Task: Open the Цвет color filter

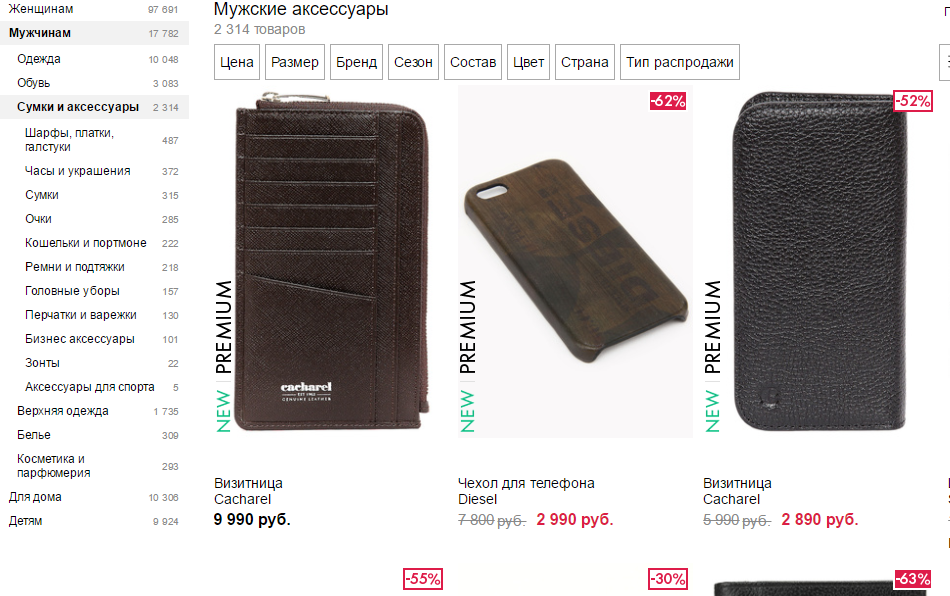Action: (528, 62)
